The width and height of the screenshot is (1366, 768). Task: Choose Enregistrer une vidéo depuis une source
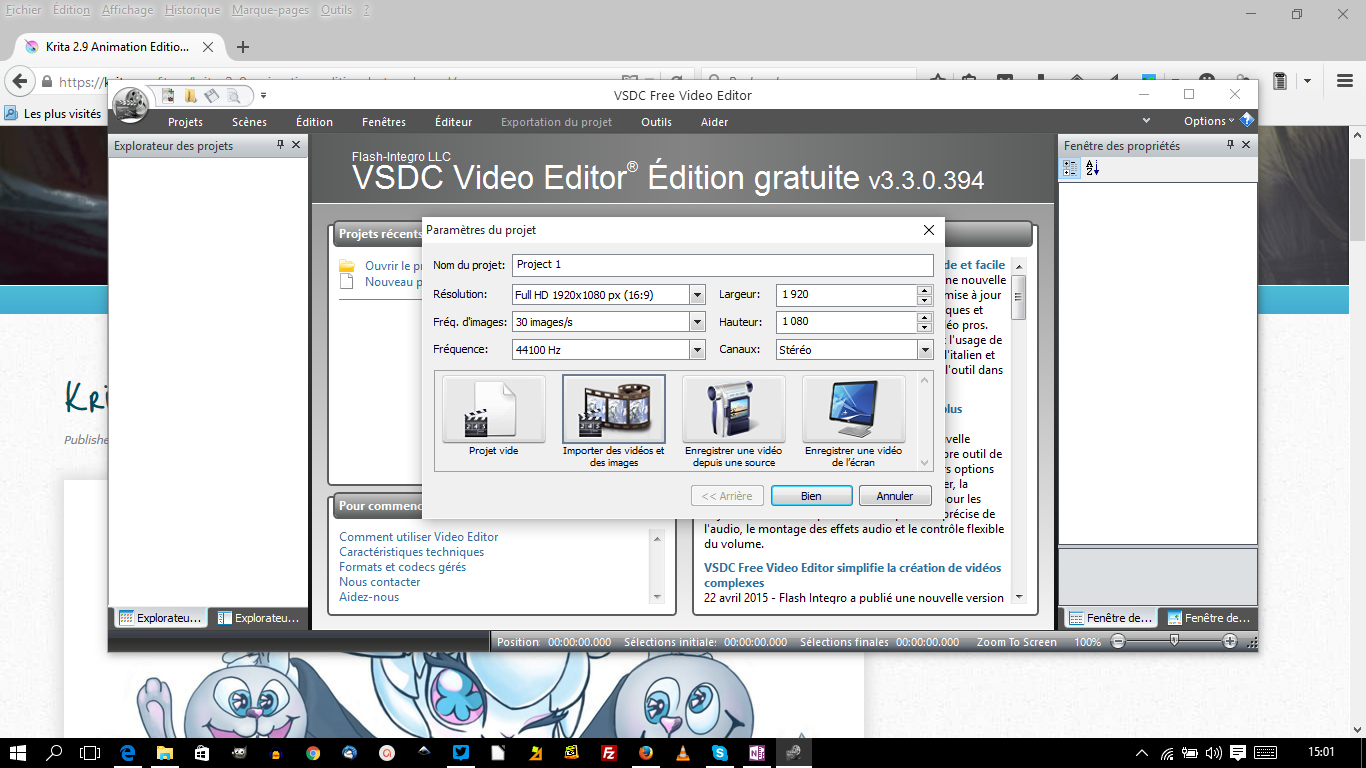click(x=734, y=422)
